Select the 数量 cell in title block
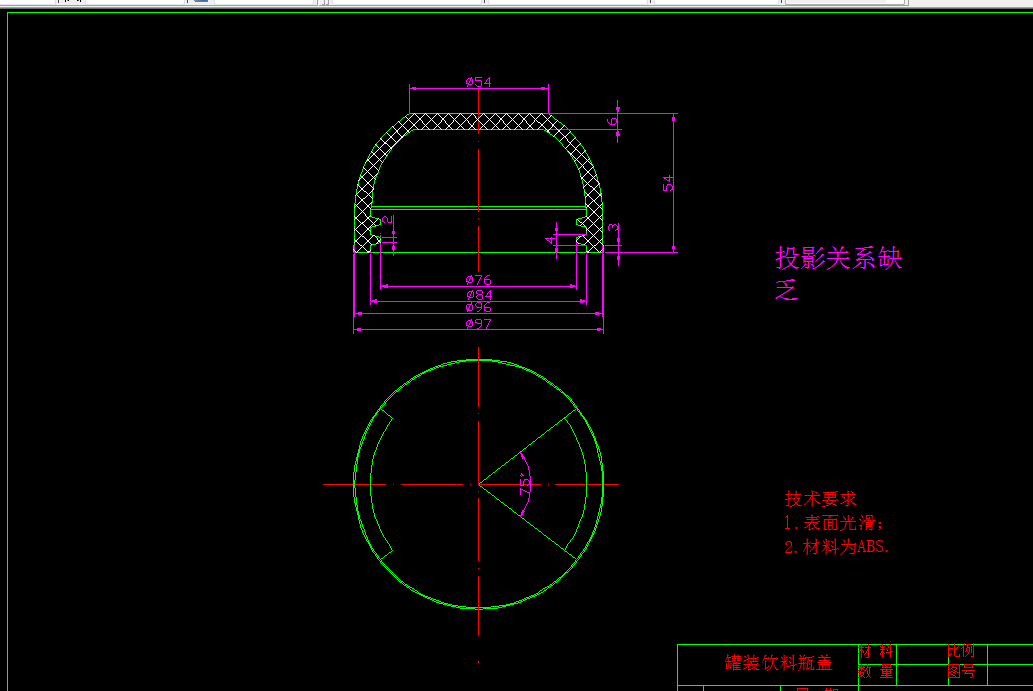The height and width of the screenshot is (691, 1033). [876, 672]
